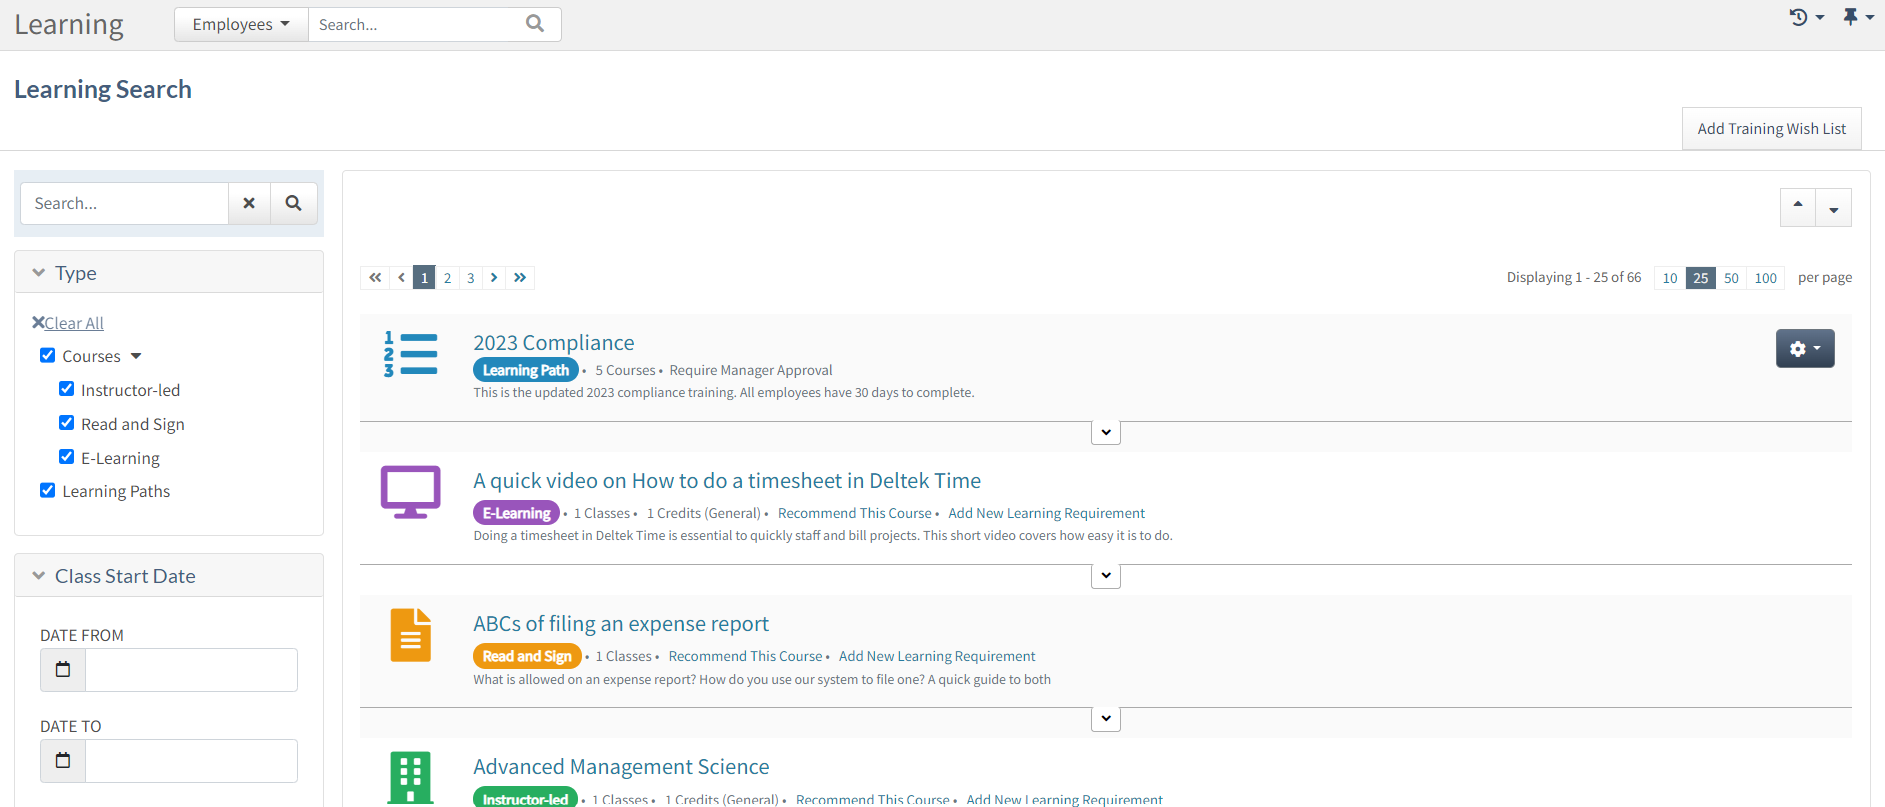
Task: Open the history clock icon menu
Action: pyautogui.click(x=1806, y=17)
